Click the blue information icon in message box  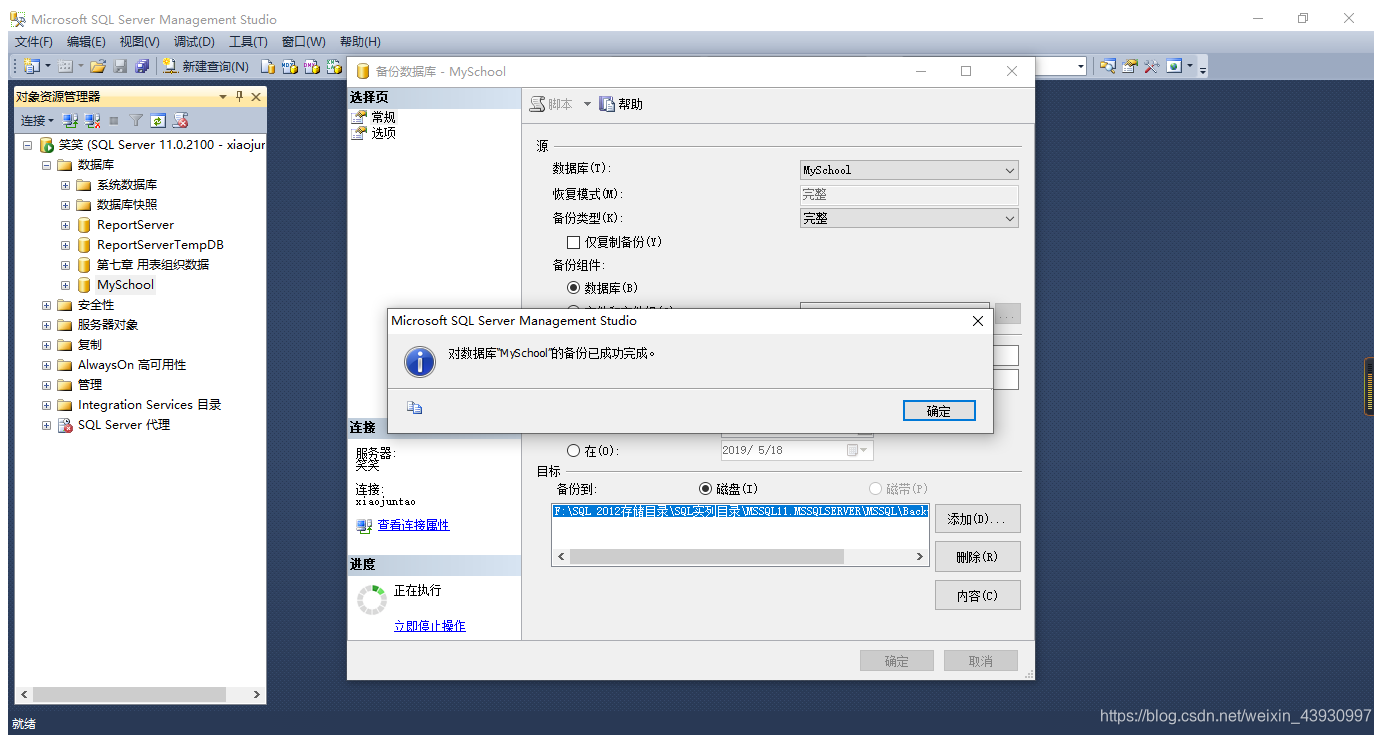[419, 361]
